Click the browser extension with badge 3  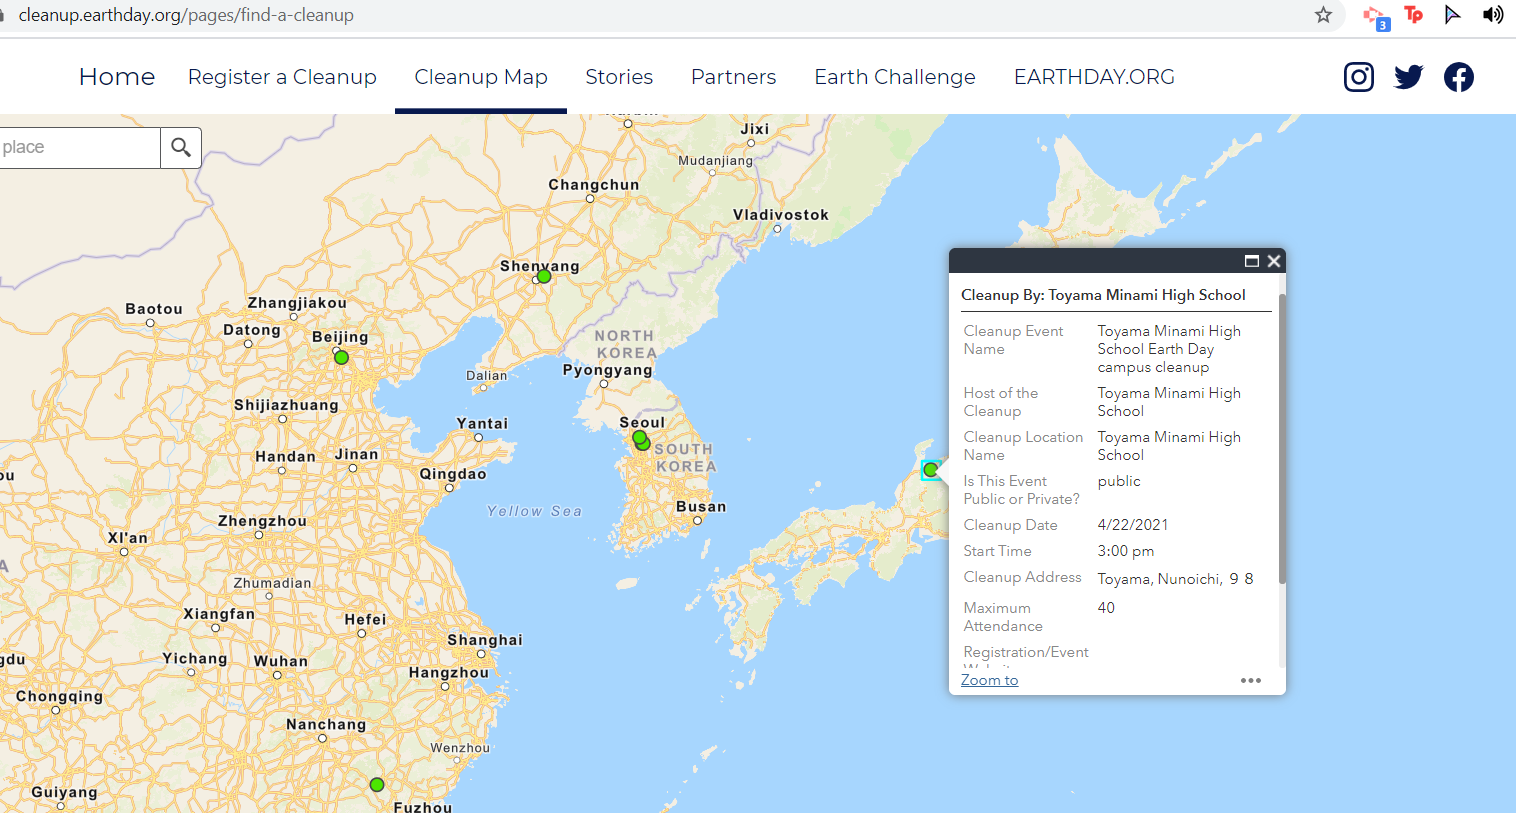[x=1377, y=17]
